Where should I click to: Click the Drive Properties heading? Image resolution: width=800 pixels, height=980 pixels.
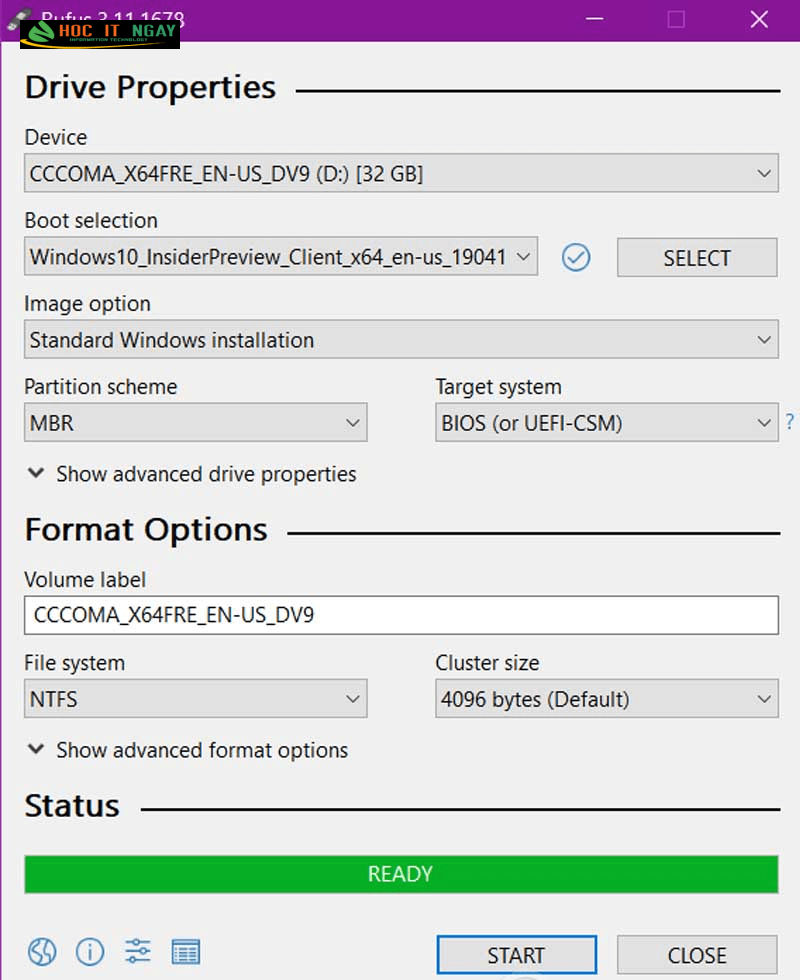[150, 87]
